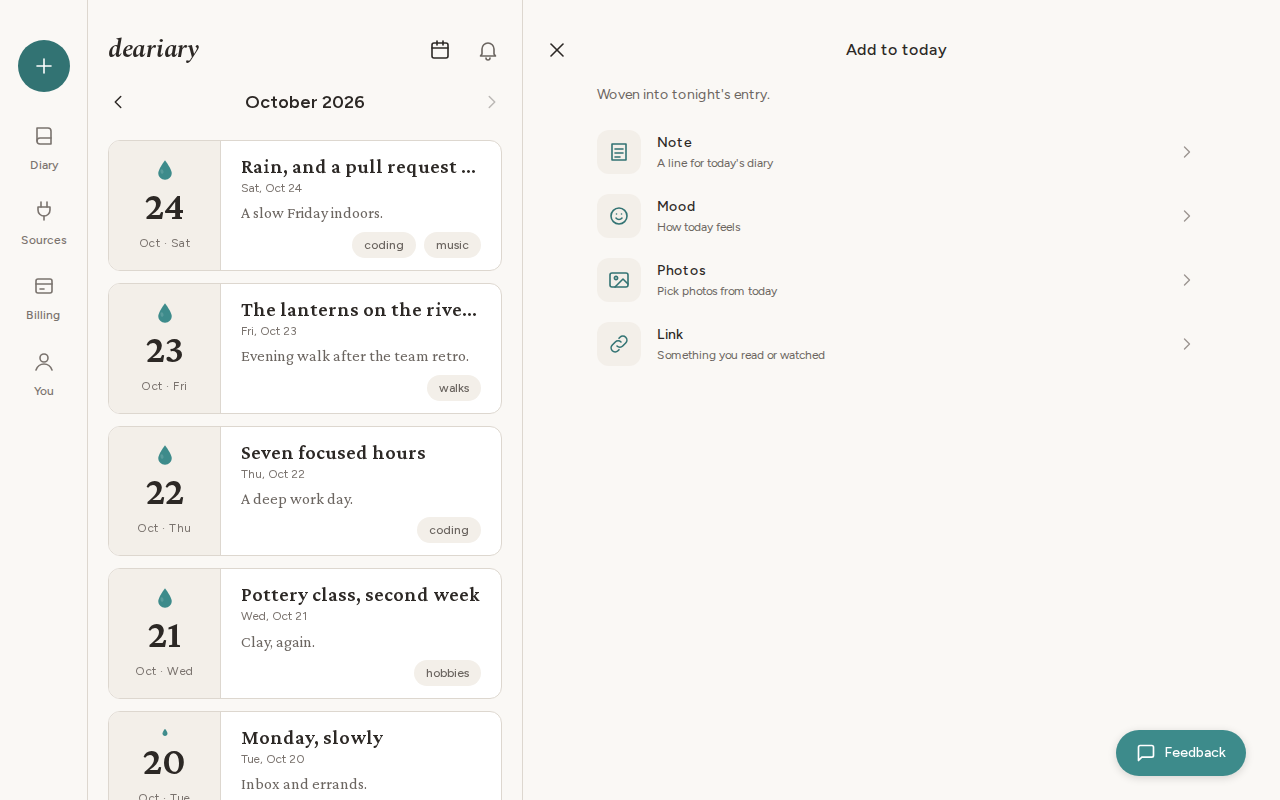1280x800 pixels.
Task: Click the Note document icon
Action: [619, 152]
